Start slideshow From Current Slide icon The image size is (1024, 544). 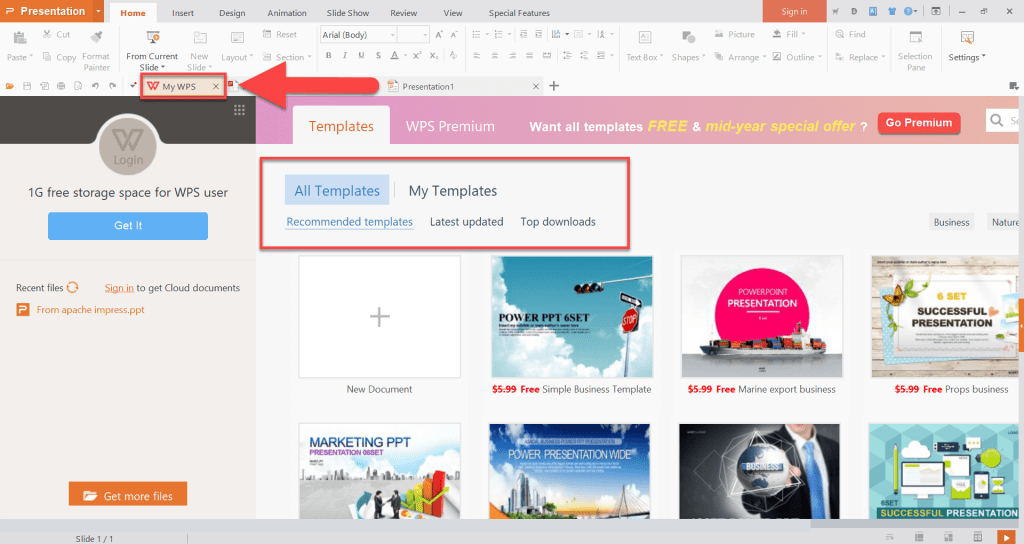(x=153, y=38)
